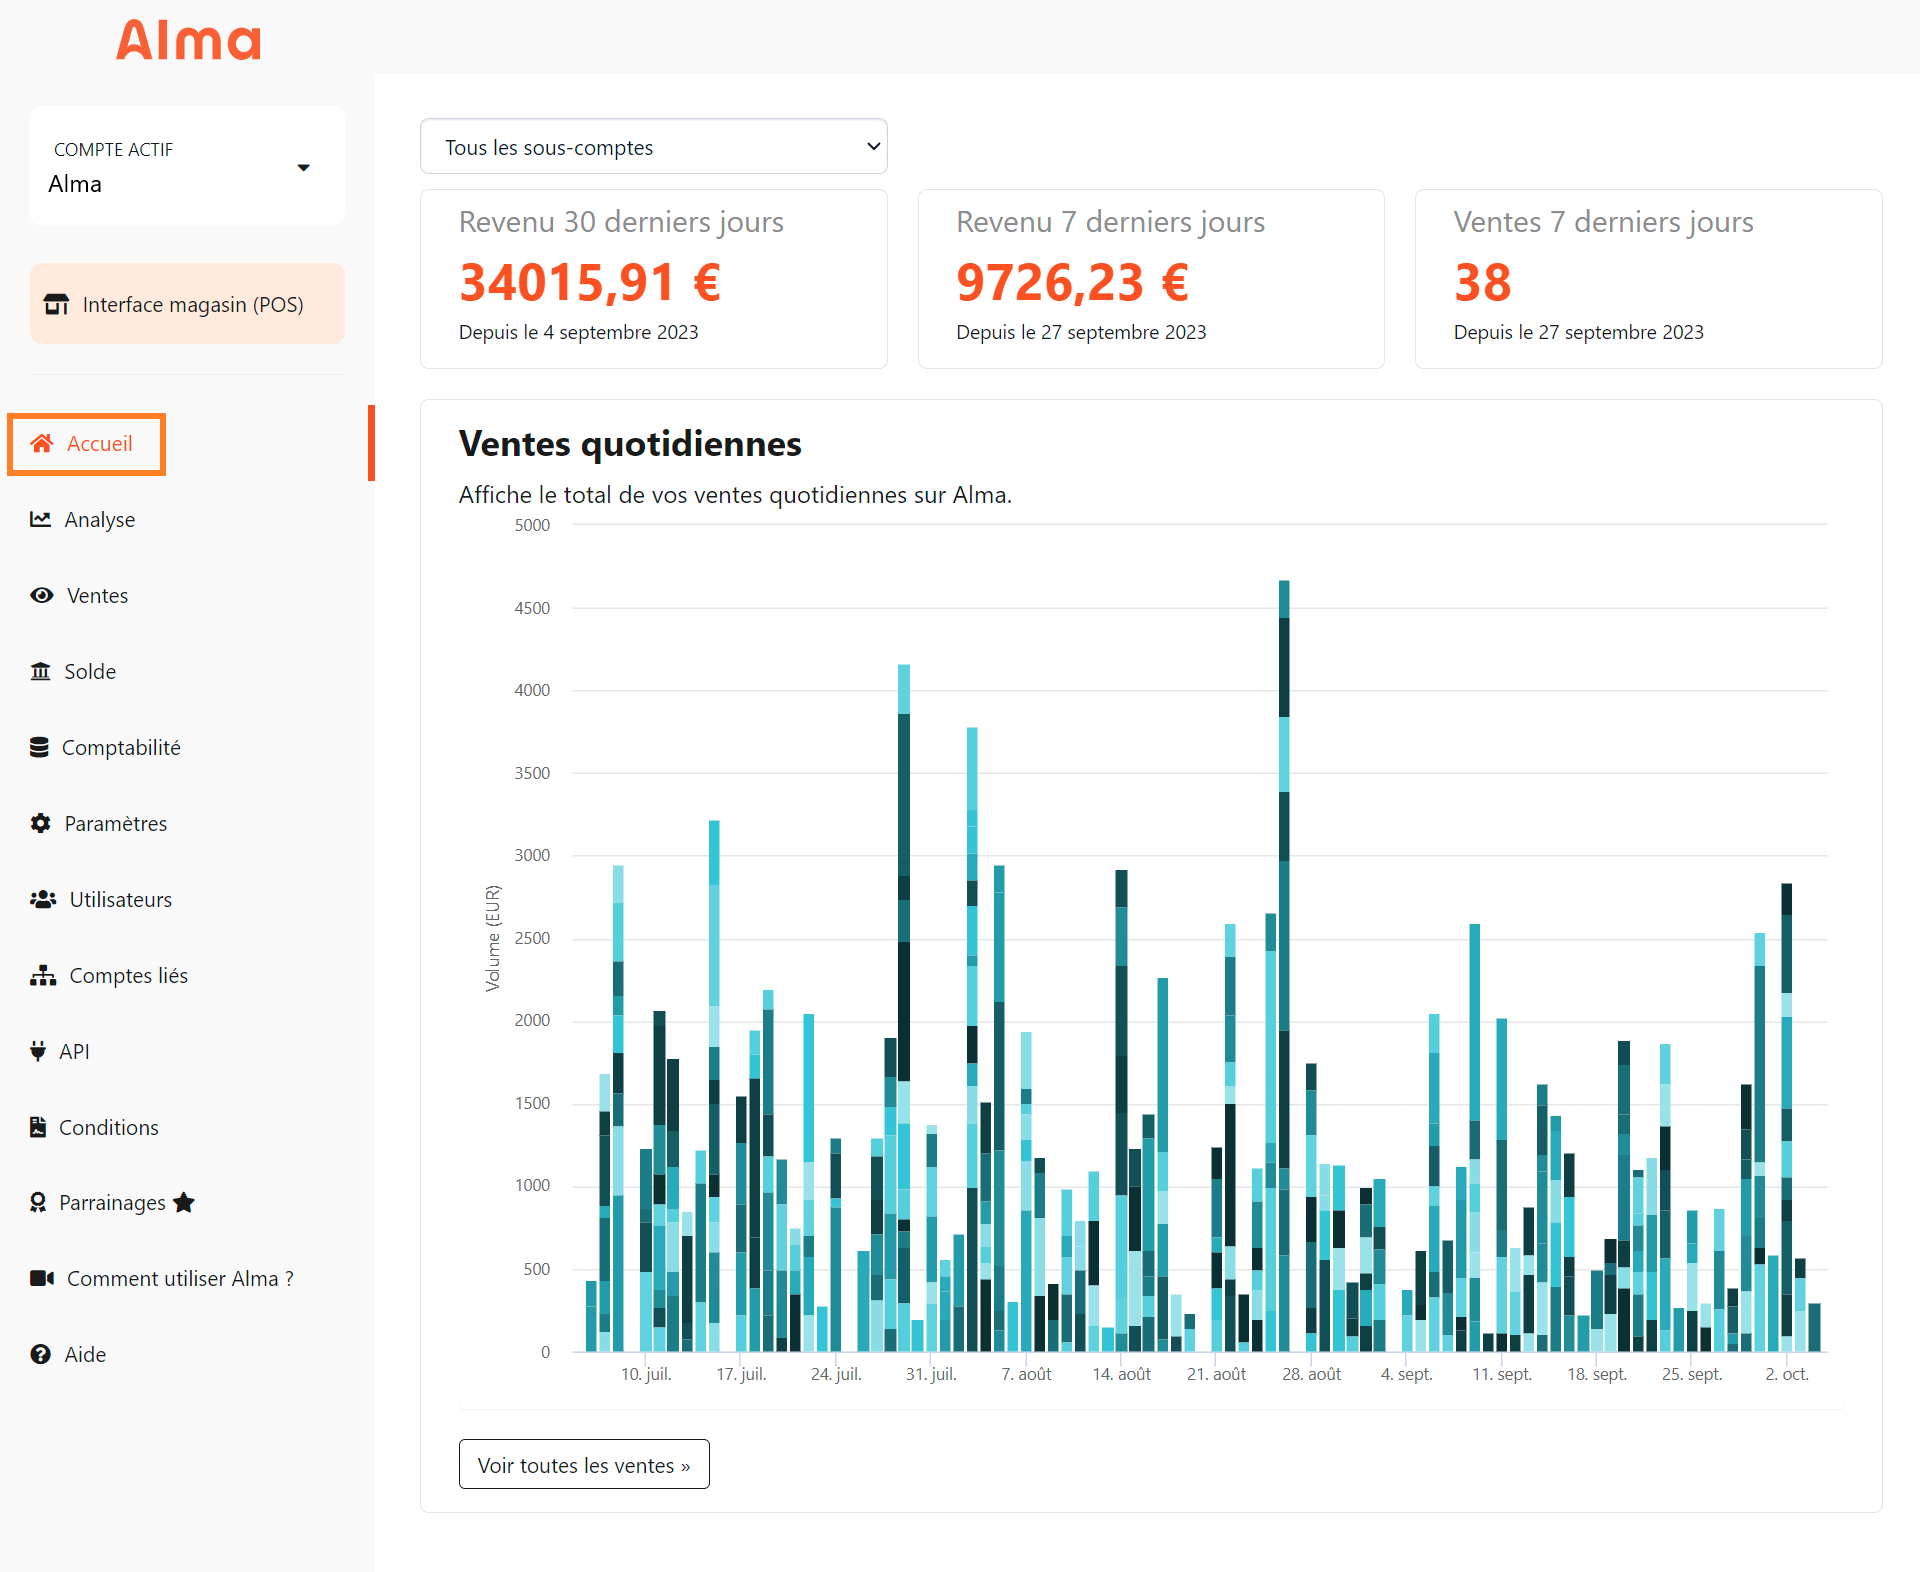Switch to Interface magasin (POS)

[186, 303]
